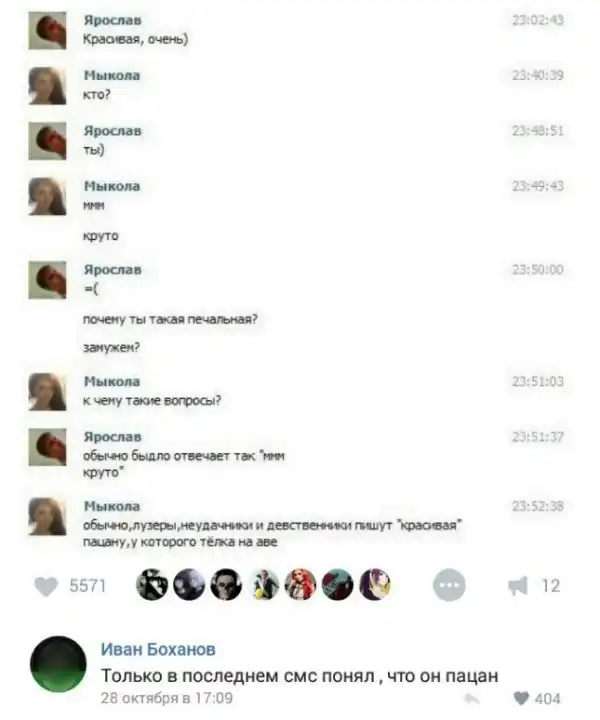Open last purple-haired liker avatar
This screenshot has height=720, width=600.
[375, 585]
